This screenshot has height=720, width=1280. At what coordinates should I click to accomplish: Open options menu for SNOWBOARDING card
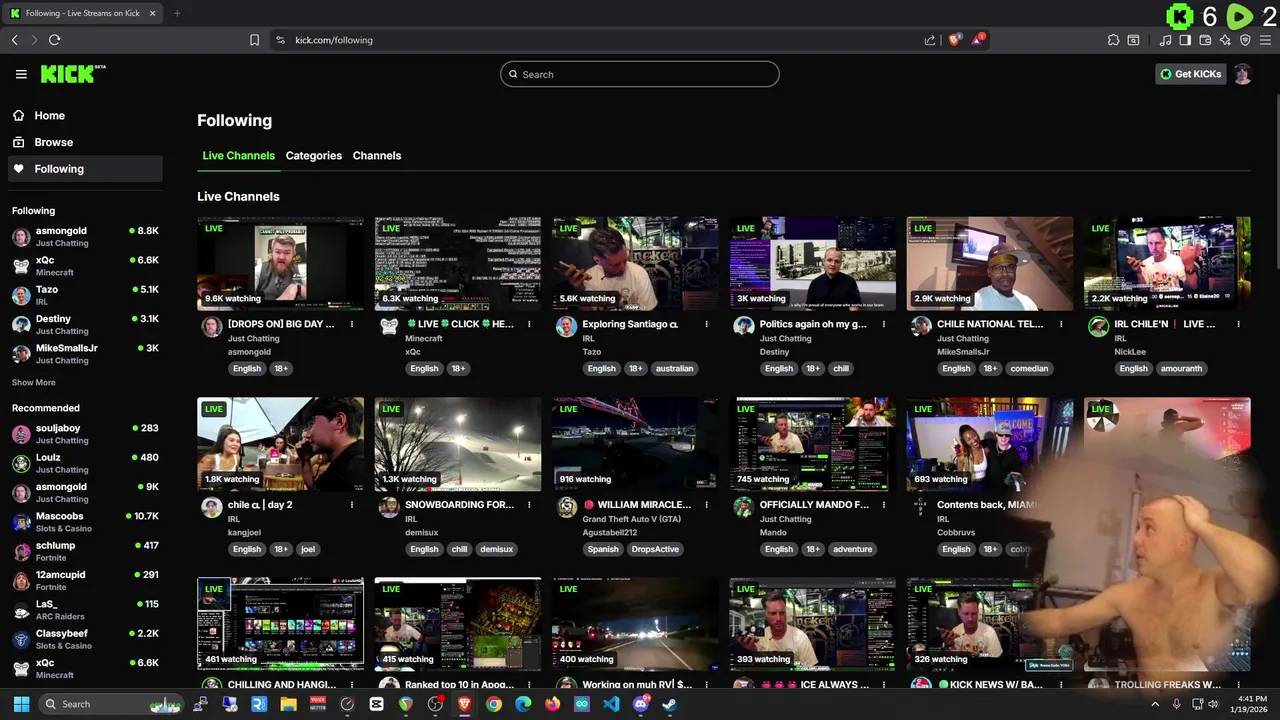[x=529, y=505]
